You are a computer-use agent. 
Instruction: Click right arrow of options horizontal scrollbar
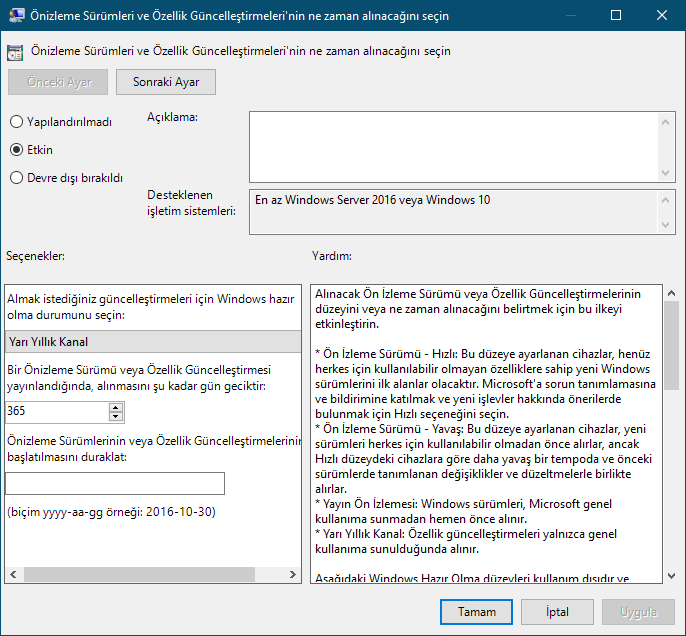pyautogui.click(x=293, y=574)
